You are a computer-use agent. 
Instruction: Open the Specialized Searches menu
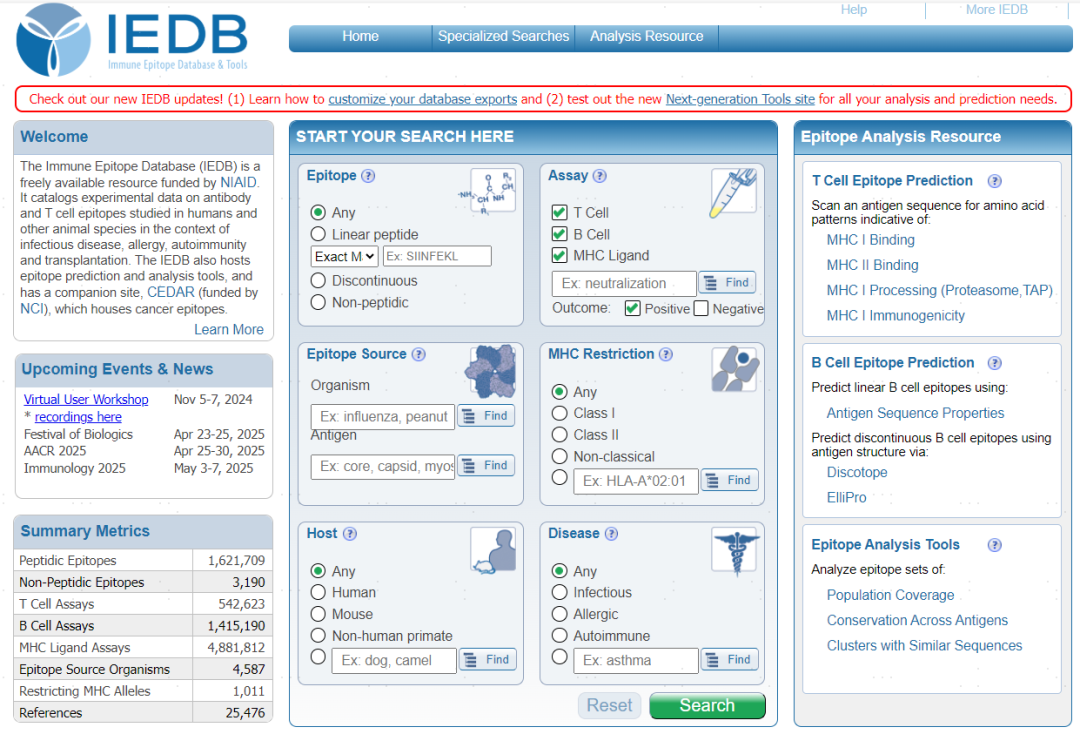tap(503, 37)
